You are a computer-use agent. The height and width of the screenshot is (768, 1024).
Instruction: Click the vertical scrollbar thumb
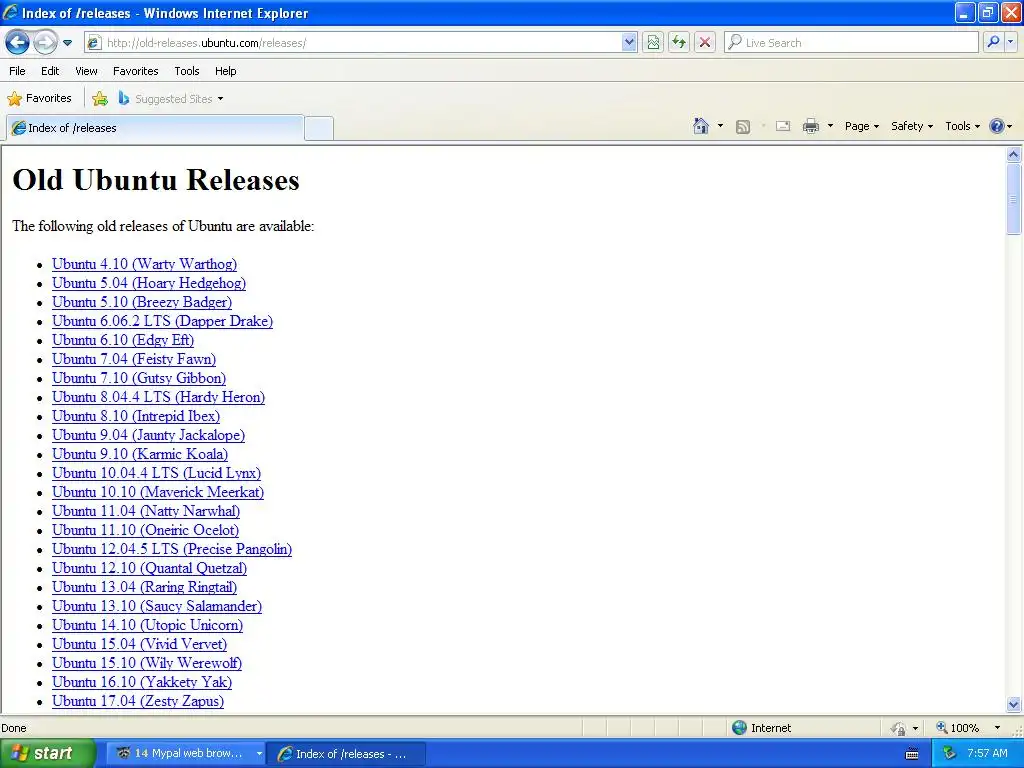[x=1014, y=199]
